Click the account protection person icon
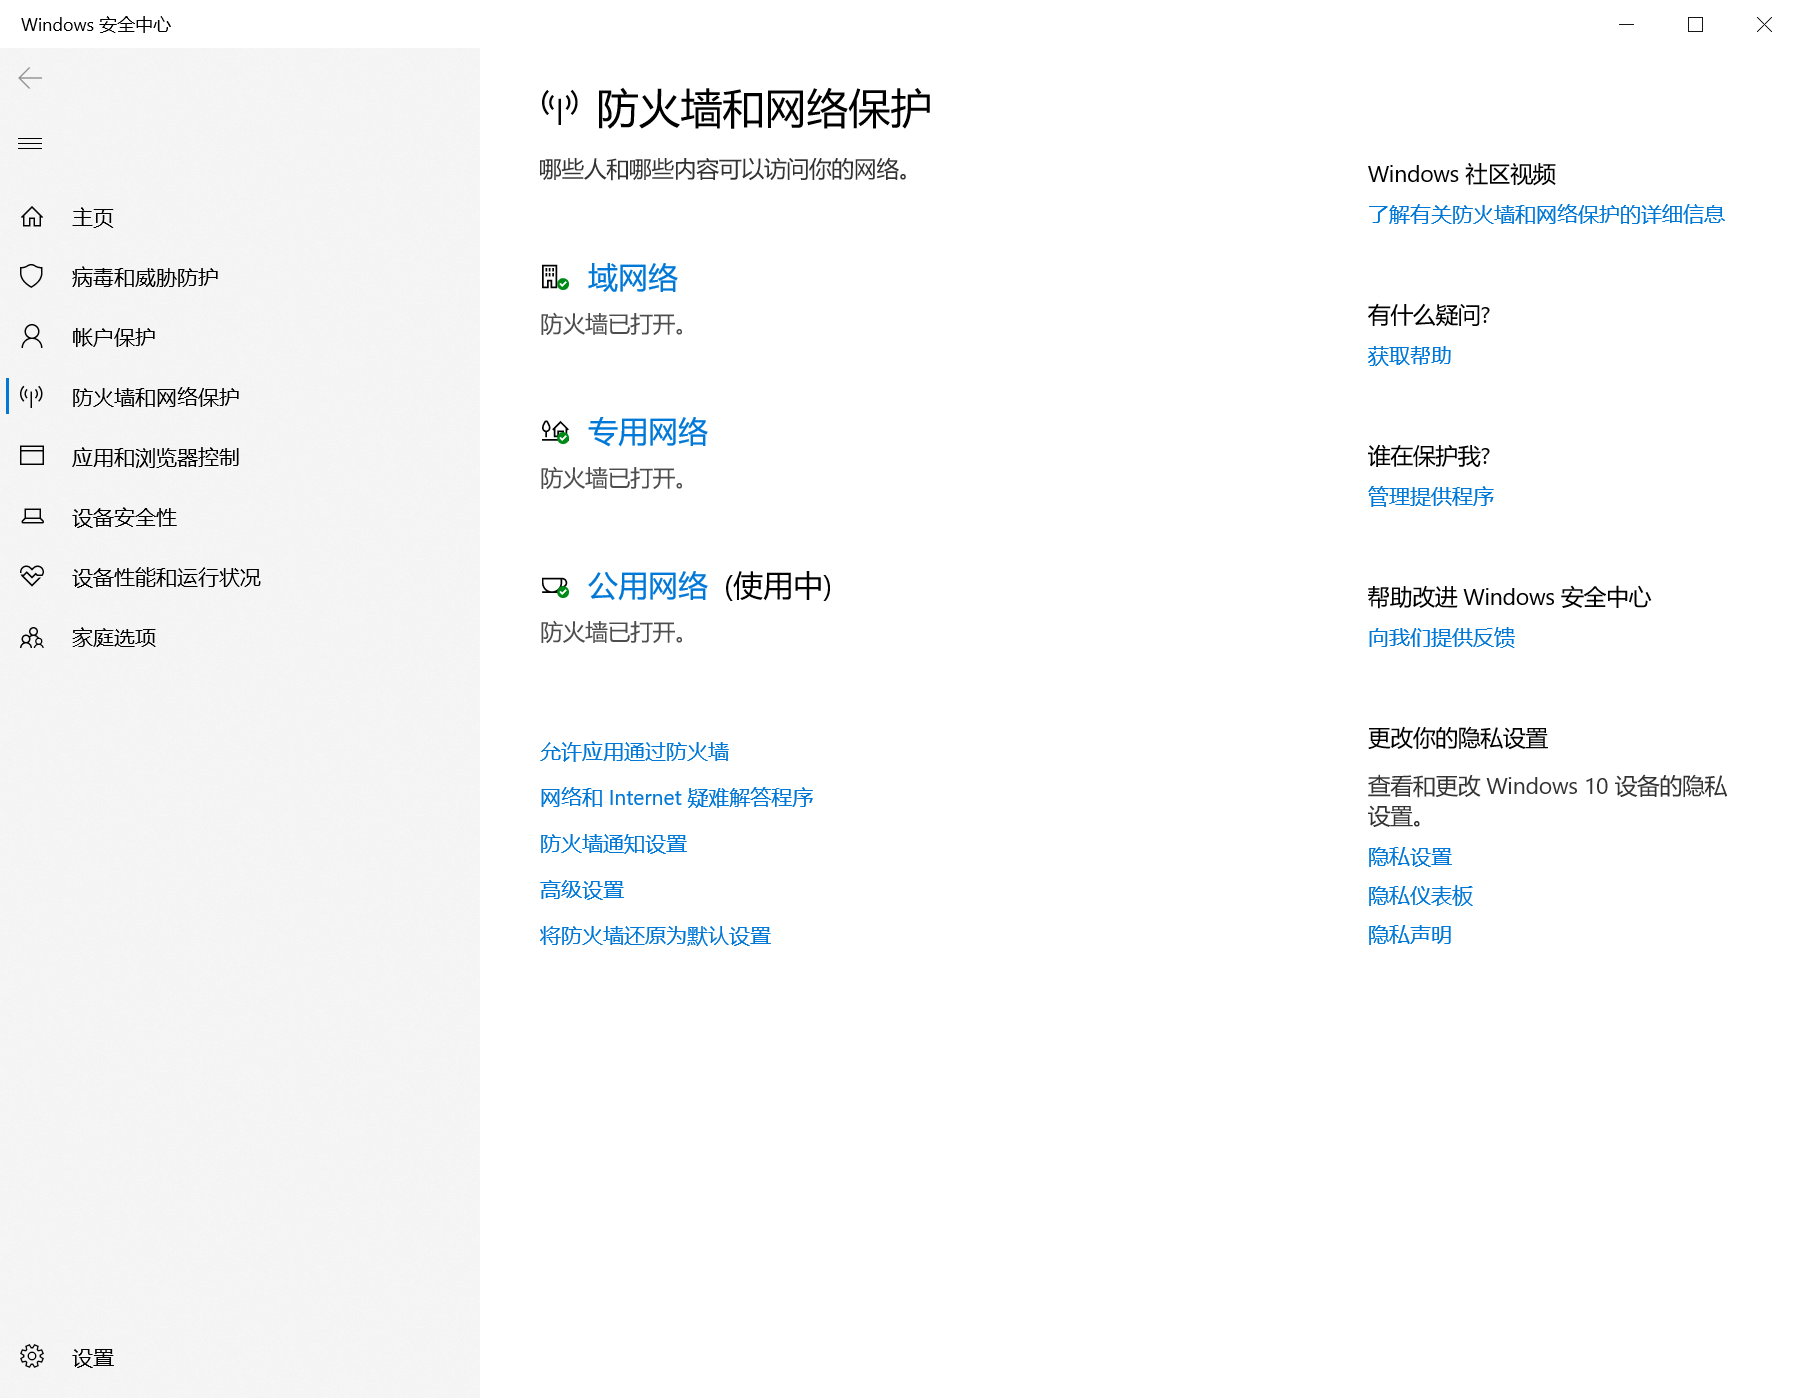 pyautogui.click(x=32, y=337)
